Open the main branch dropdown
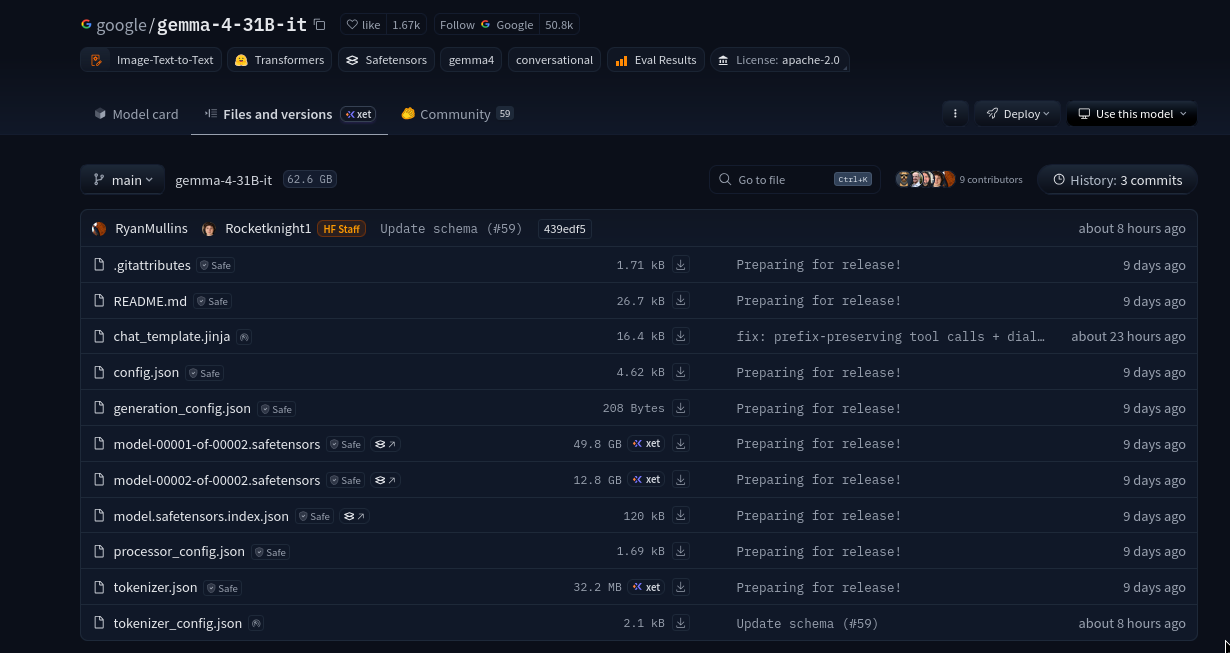Screen dimensions: 1230x653 pyautogui.click(x=123, y=180)
